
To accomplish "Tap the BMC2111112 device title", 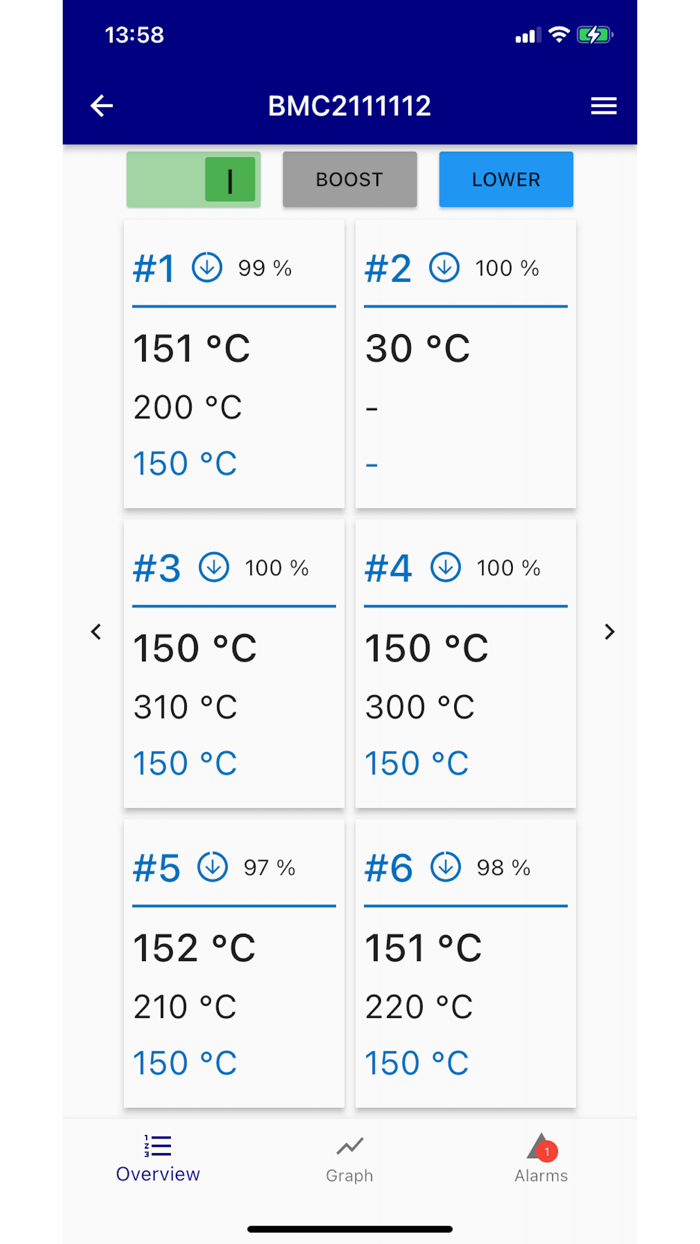I will [x=349, y=106].
